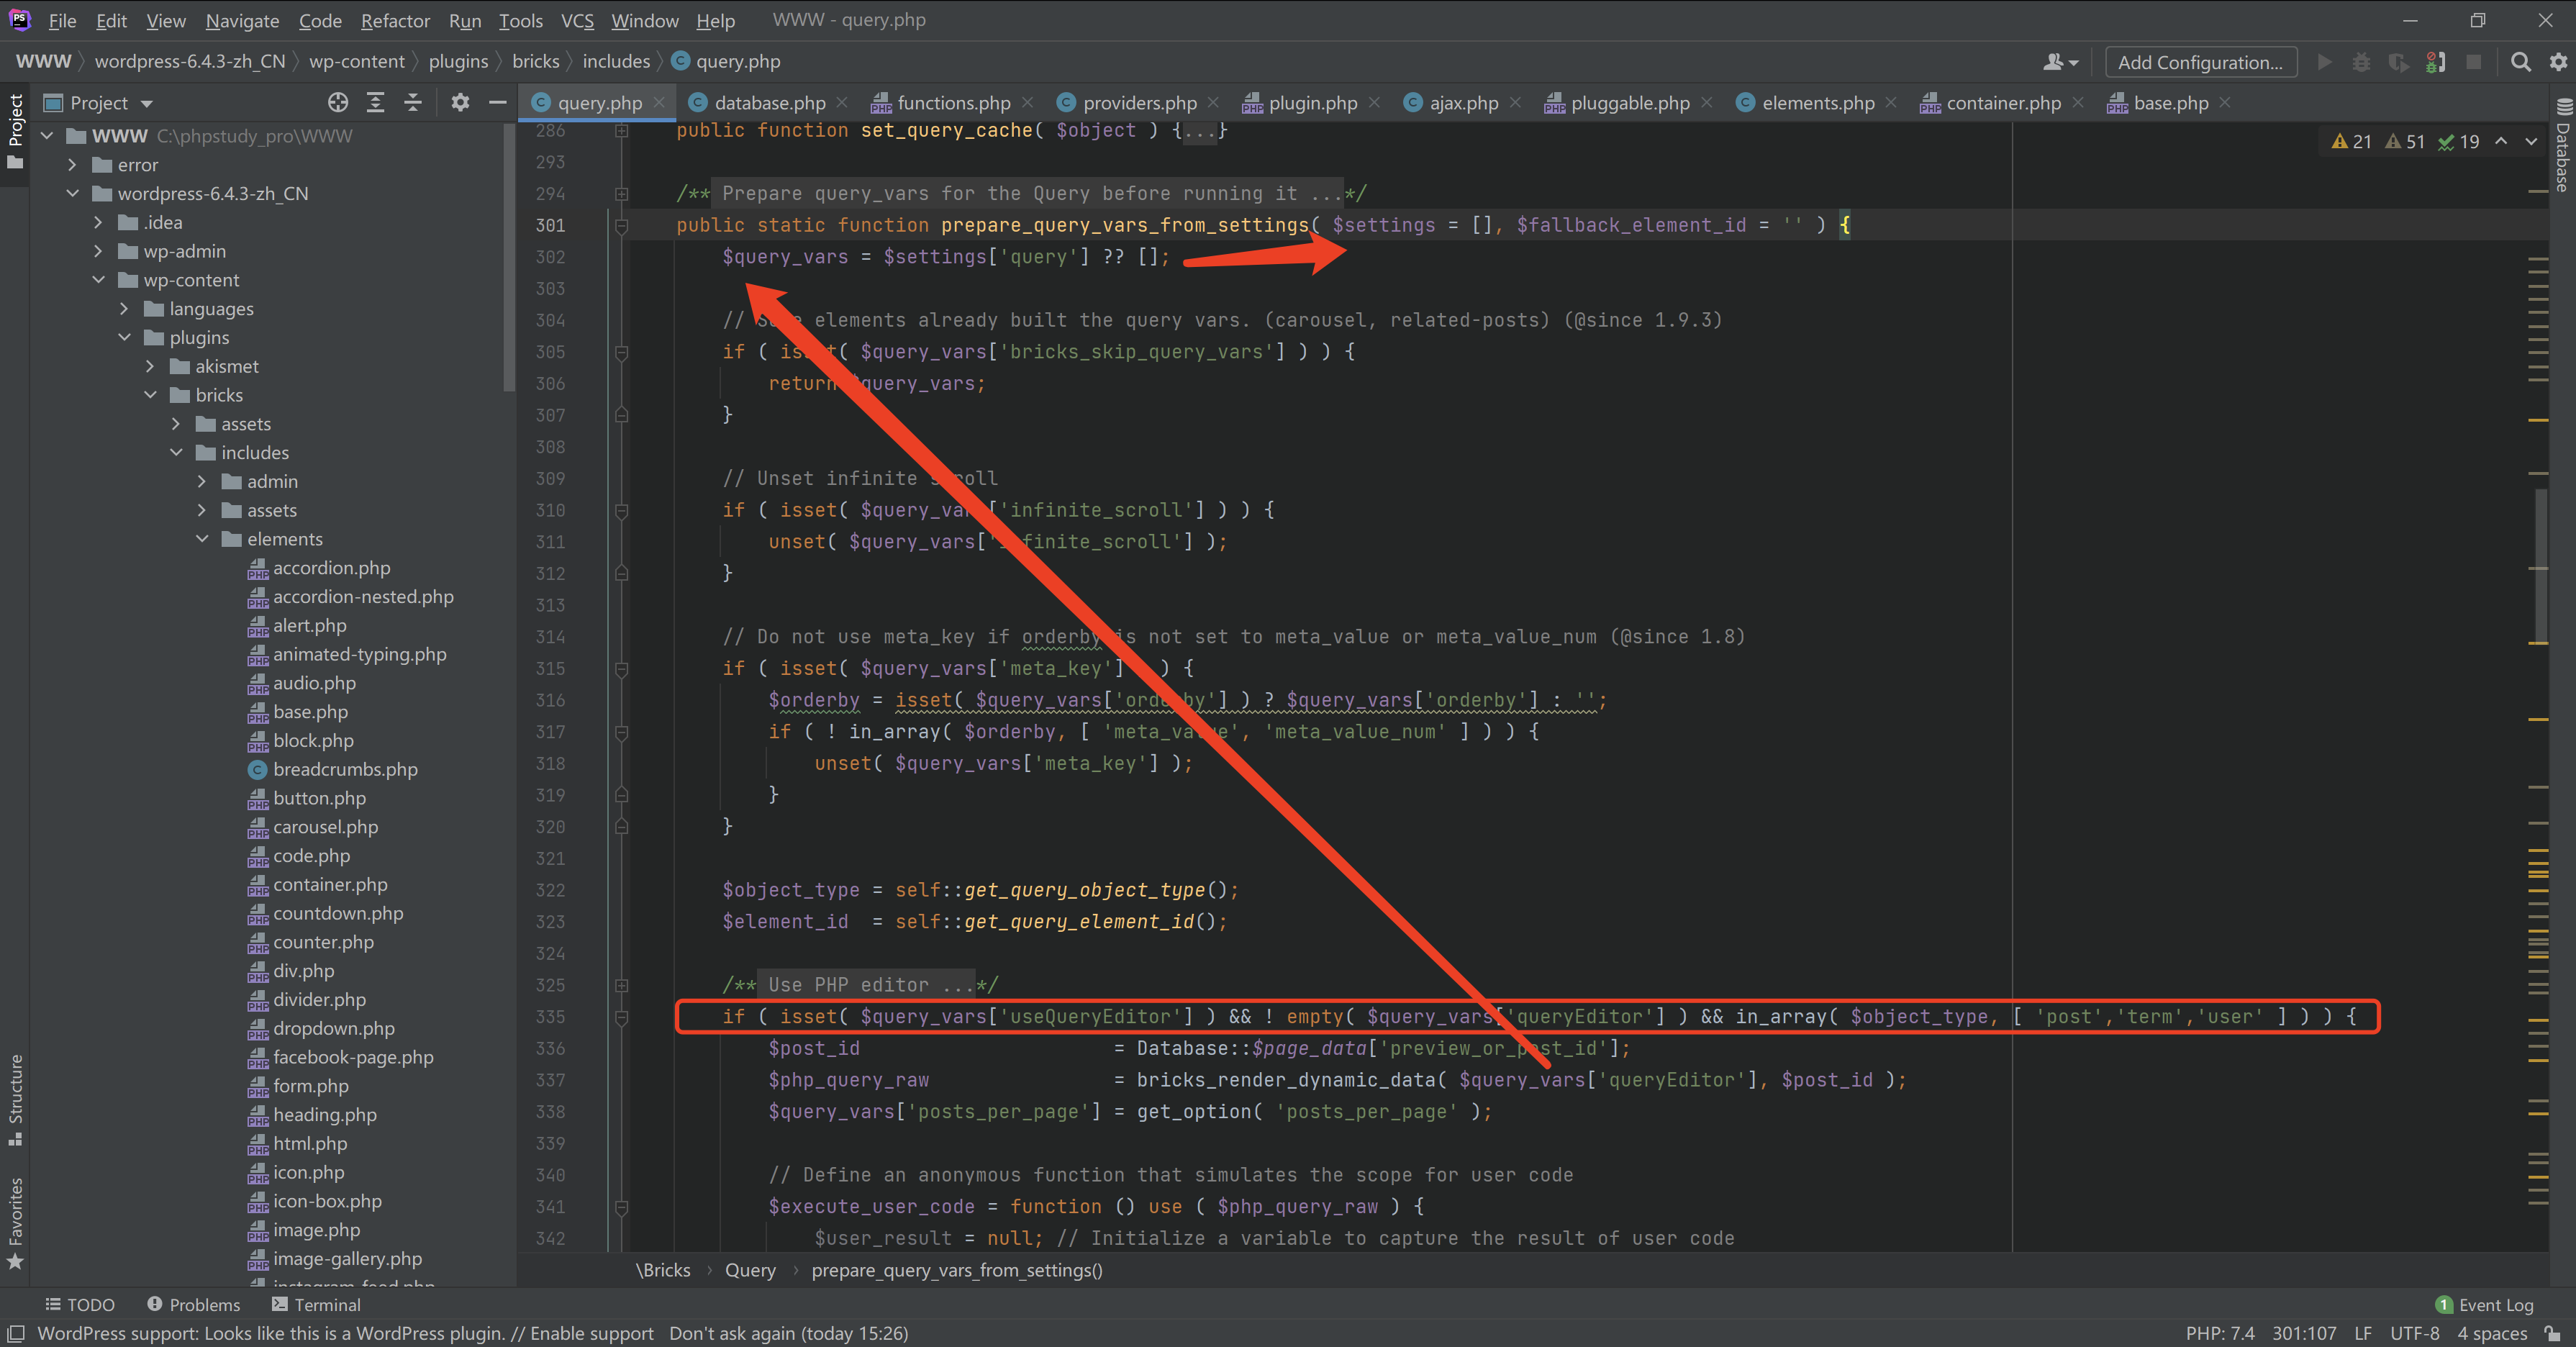Open carousel.php in the project tree

pyautogui.click(x=325, y=827)
